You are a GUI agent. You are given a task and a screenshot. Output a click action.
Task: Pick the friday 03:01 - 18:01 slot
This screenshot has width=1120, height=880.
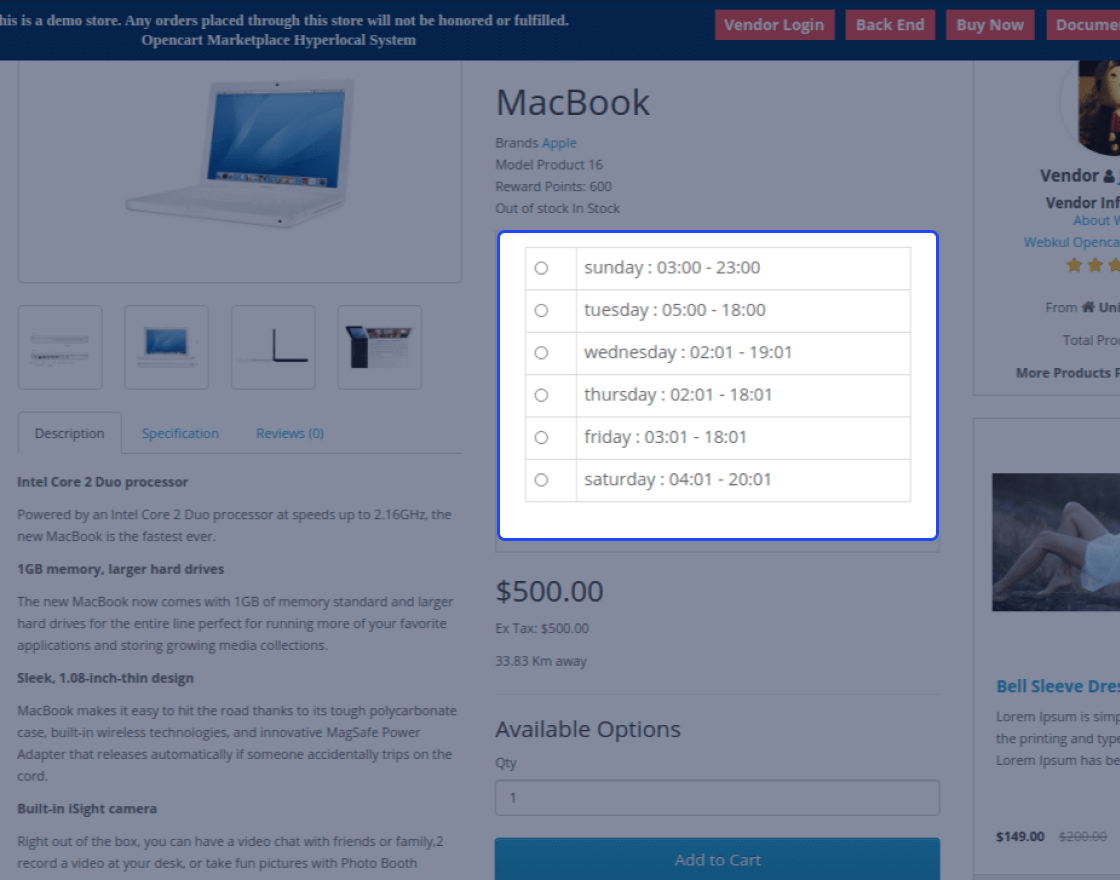[x=541, y=437]
